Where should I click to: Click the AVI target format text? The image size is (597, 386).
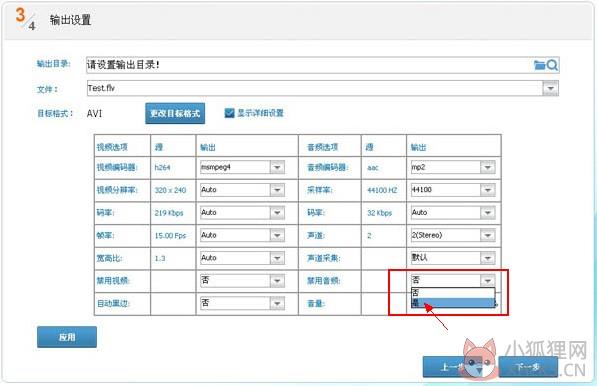(94, 113)
